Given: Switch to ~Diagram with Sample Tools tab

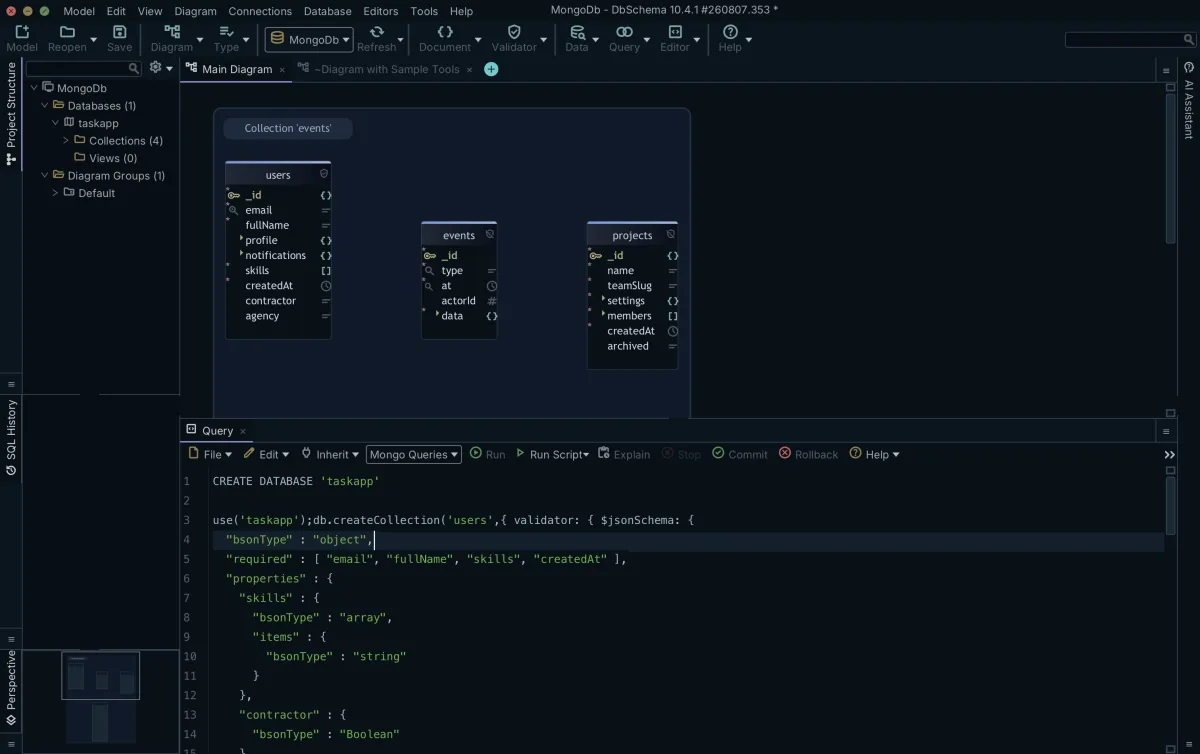Looking at the screenshot, I should click(x=386, y=69).
